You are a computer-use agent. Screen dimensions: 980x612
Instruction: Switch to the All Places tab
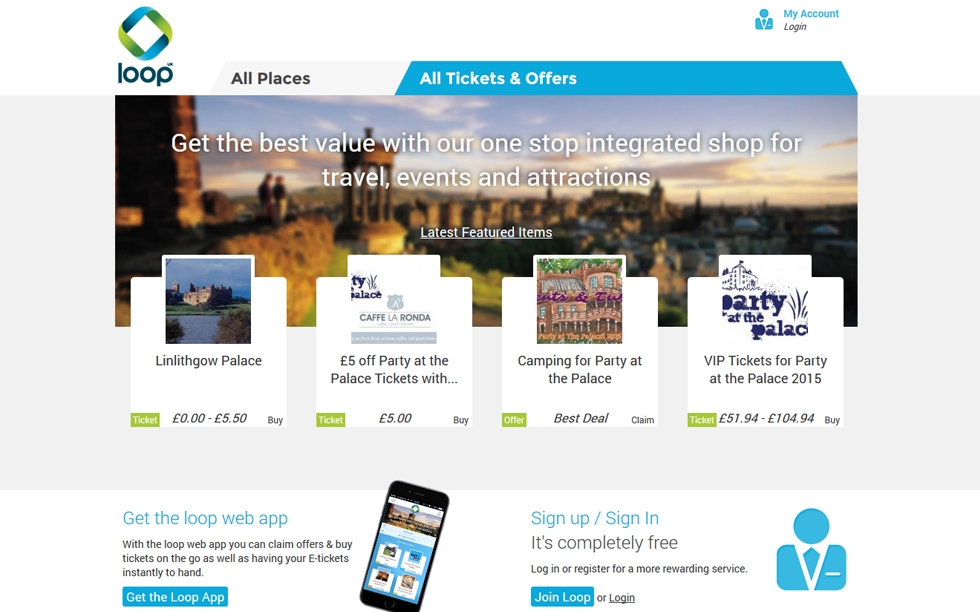coord(271,78)
